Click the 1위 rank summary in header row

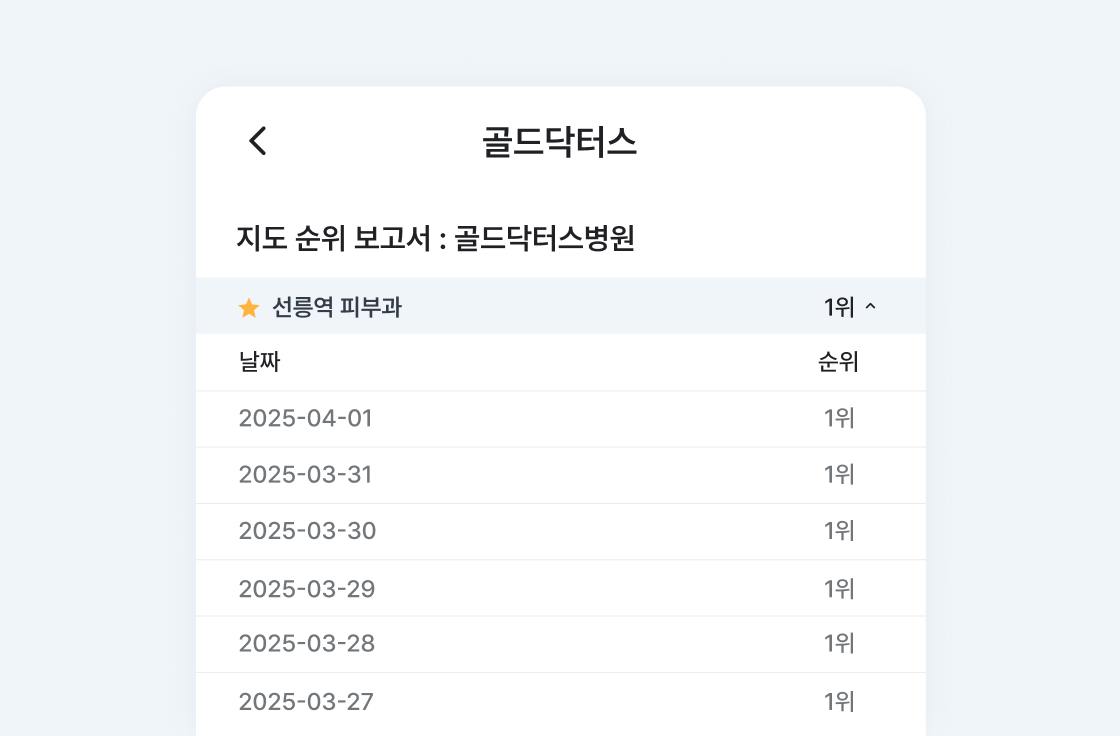click(839, 308)
